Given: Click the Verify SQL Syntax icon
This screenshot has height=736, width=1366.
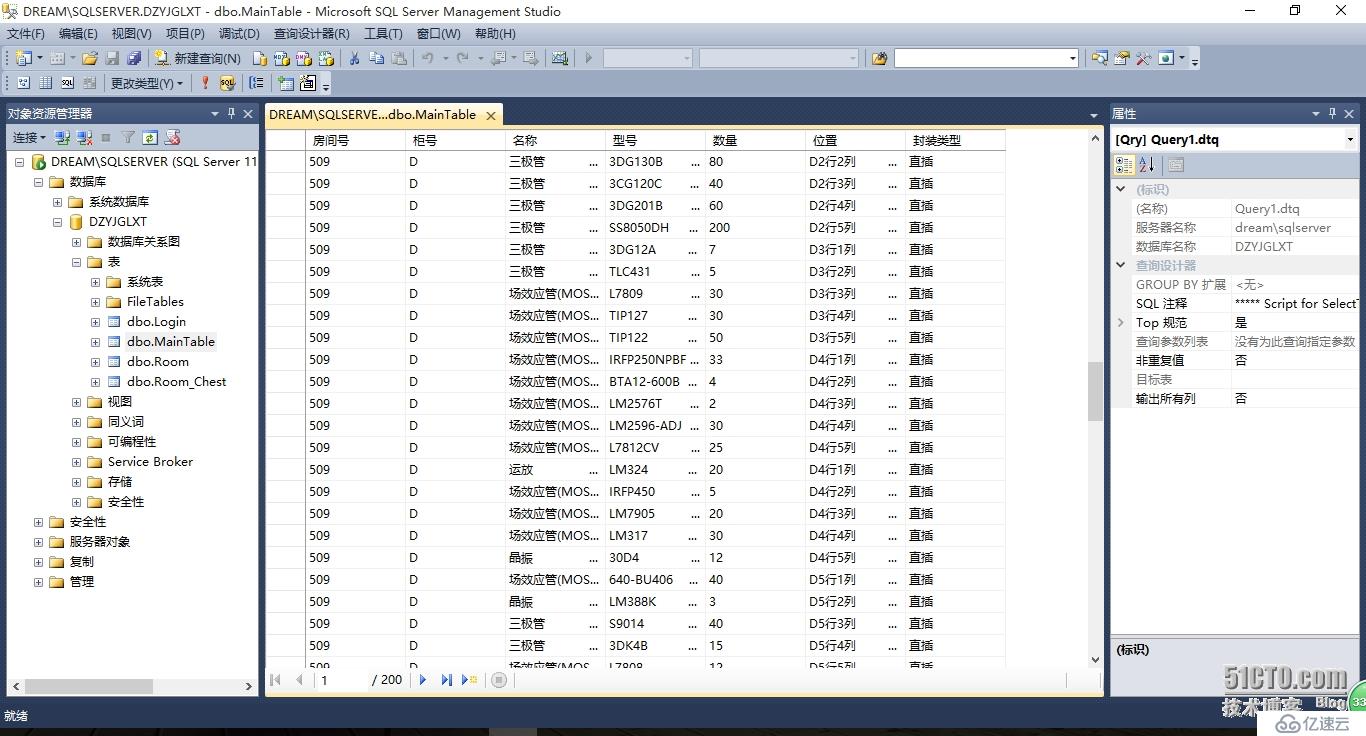Looking at the screenshot, I should (x=227, y=83).
